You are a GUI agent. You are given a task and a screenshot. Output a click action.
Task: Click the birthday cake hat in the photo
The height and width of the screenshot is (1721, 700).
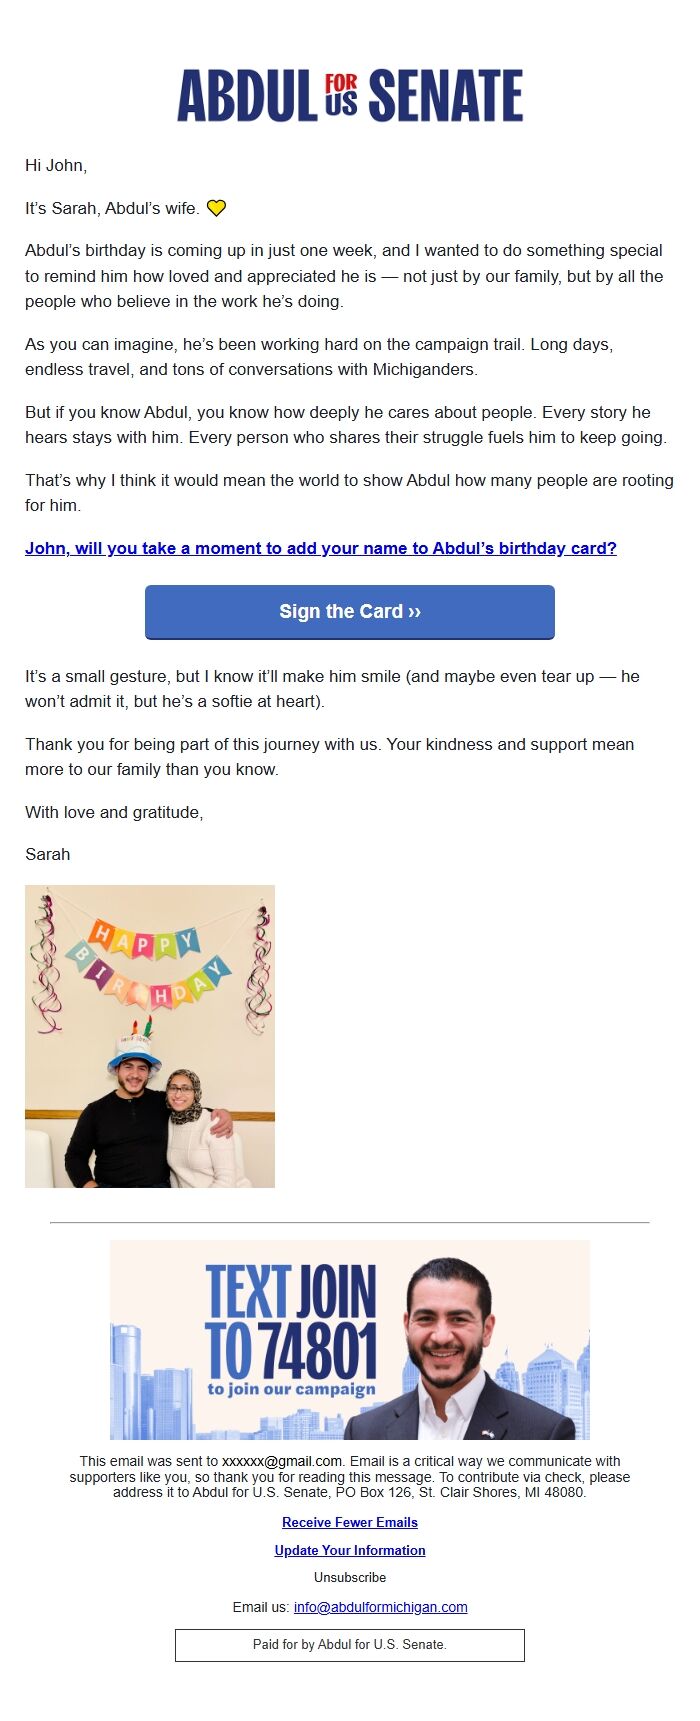[x=136, y=1047]
